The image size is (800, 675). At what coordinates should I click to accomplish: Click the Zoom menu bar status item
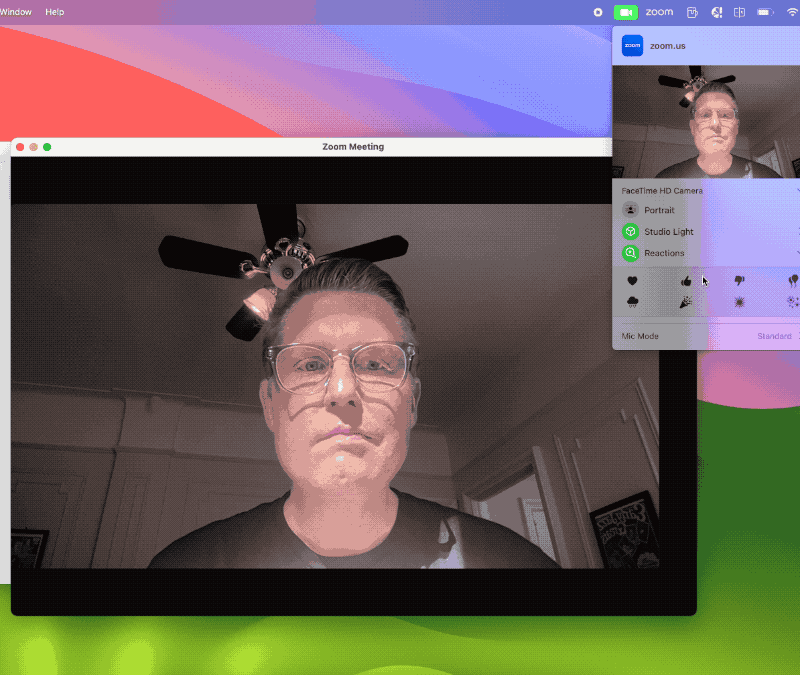click(x=659, y=12)
